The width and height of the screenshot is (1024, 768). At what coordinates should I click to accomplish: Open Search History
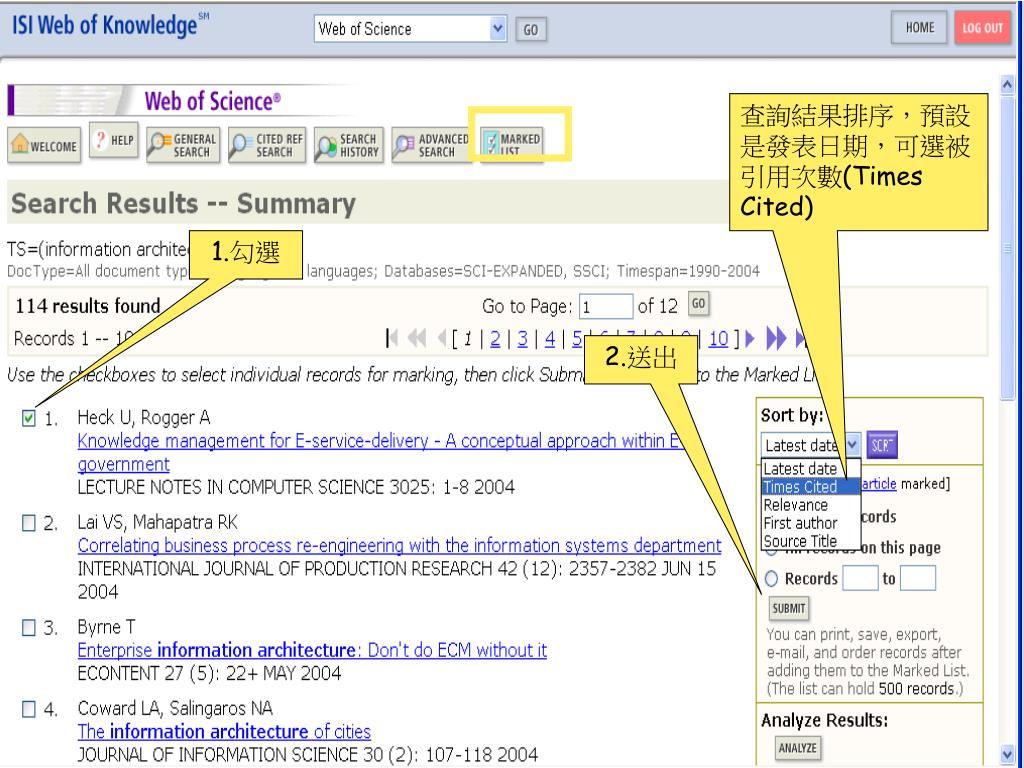[x=349, y=145]
